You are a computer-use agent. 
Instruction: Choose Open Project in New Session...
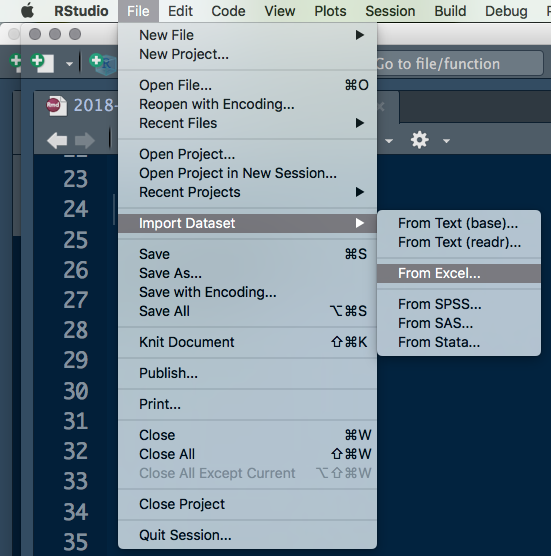click(247, 173)
